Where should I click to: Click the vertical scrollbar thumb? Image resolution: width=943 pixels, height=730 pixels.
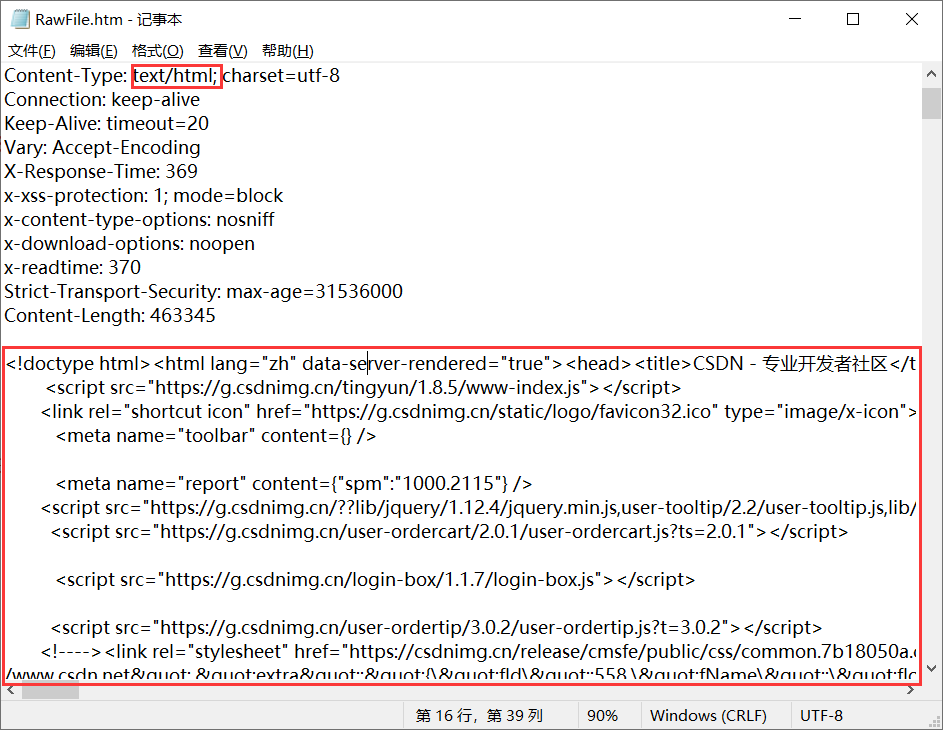931,103
